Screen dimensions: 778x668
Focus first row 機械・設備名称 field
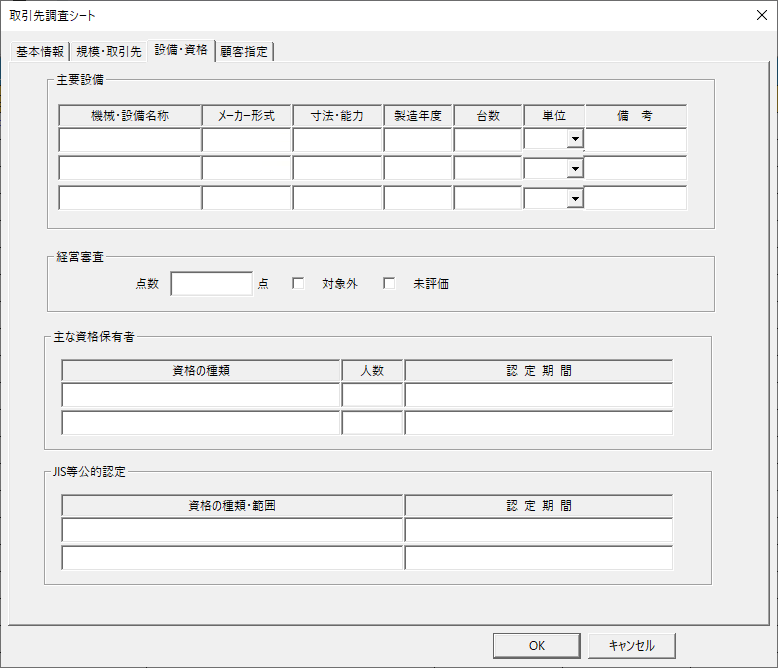[130, 140]
